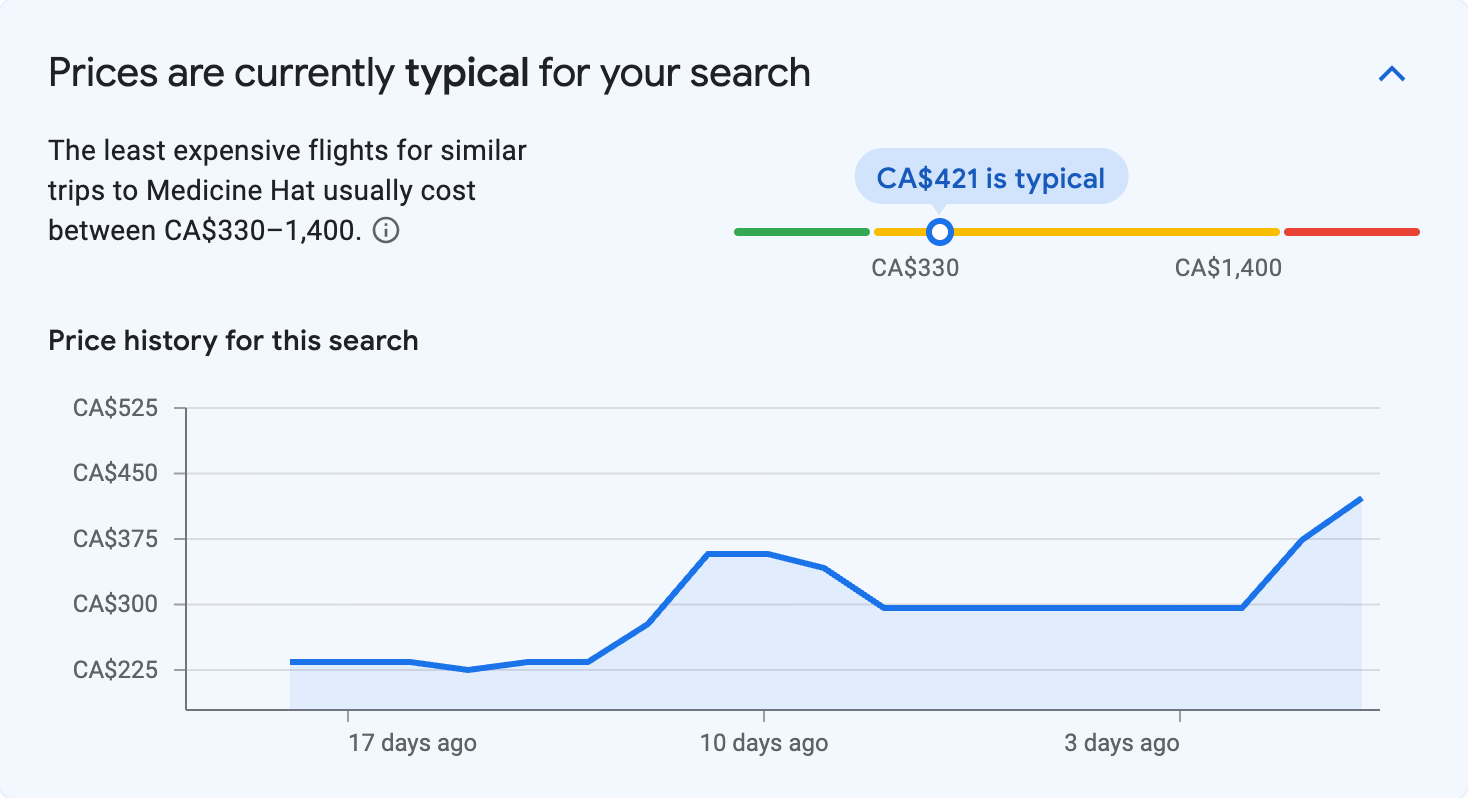The width and height of the screenshot is (1468, 798).
Task: Click the CA$375 y-axis label
Action: tap(115, 539)
